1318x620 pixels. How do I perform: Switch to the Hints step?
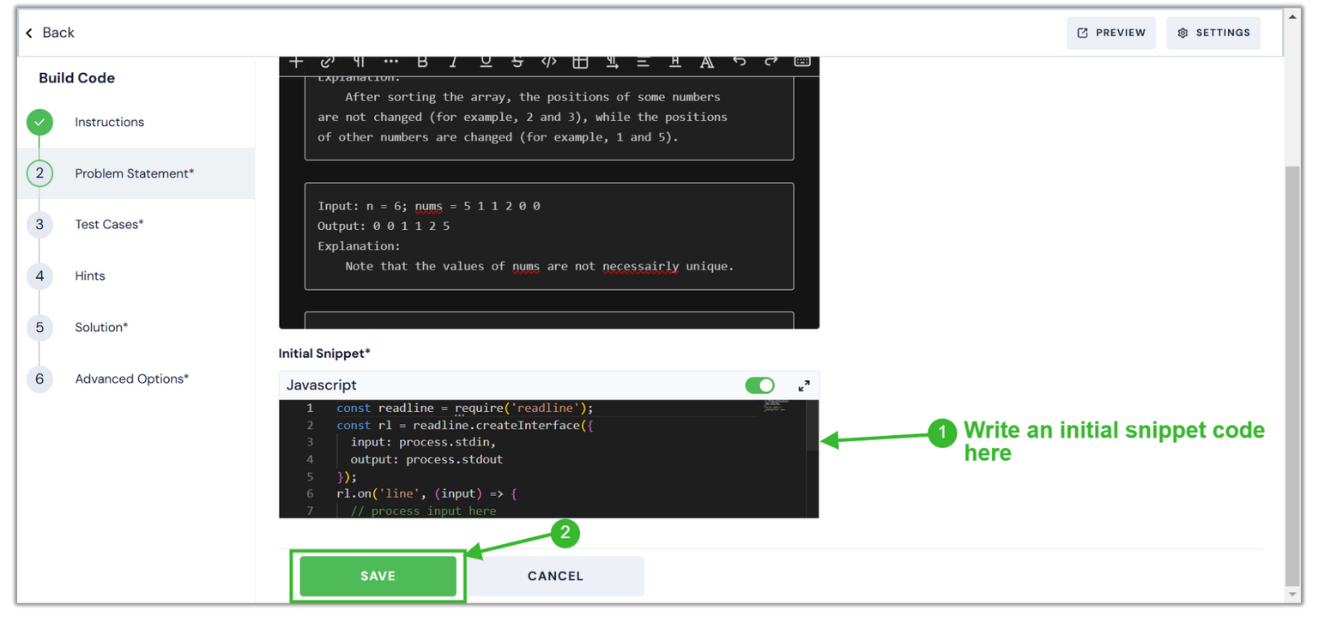(89, 275)
